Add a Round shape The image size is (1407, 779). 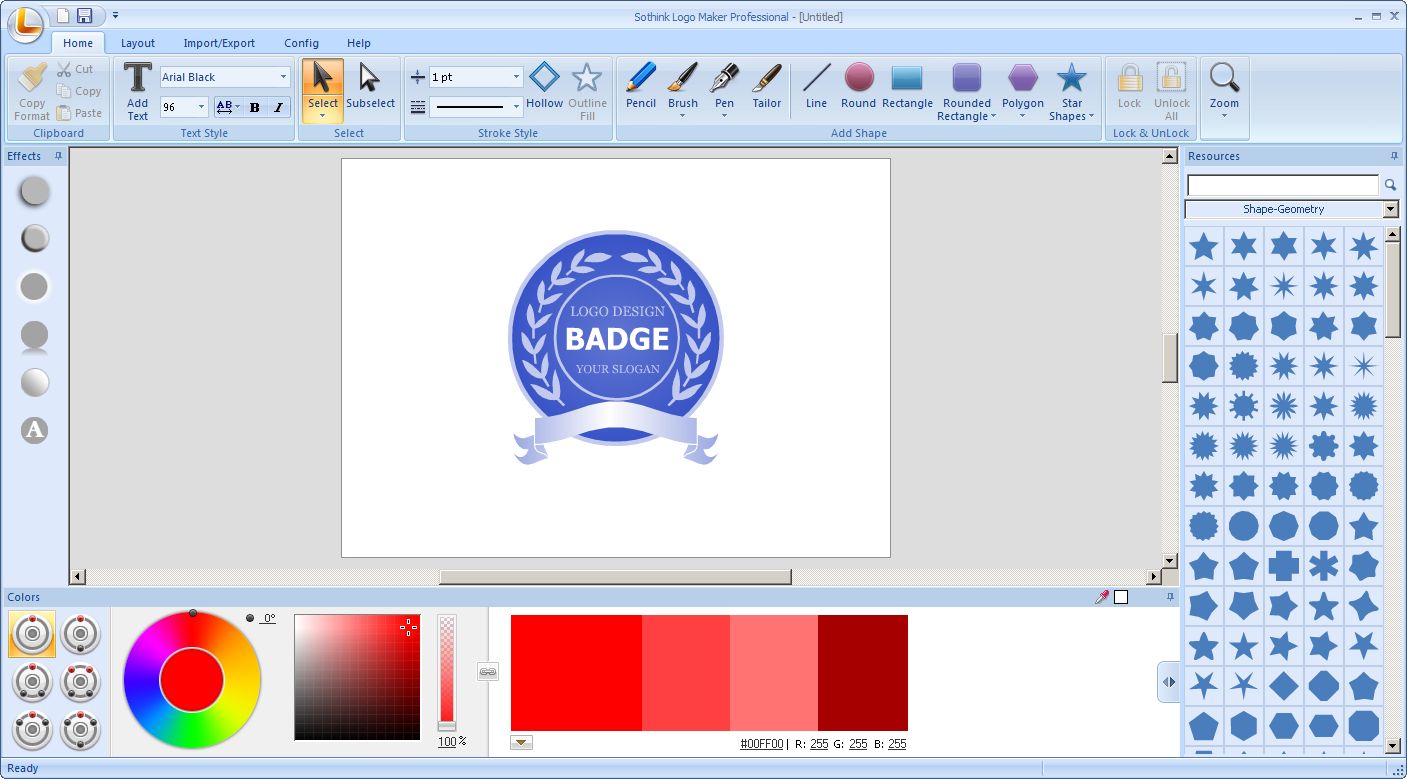tap(858, 86)
